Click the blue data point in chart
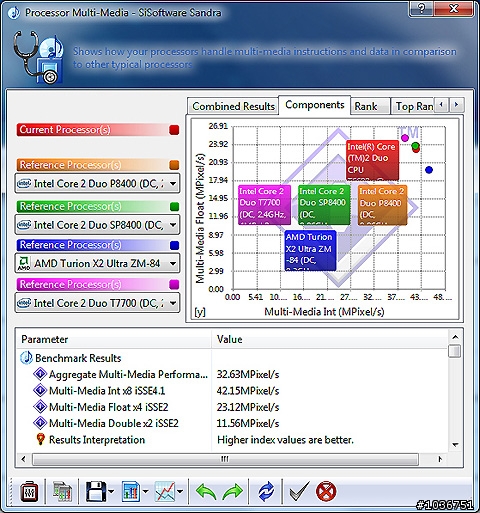Viewport: 480px width, 513px height. 429,170
